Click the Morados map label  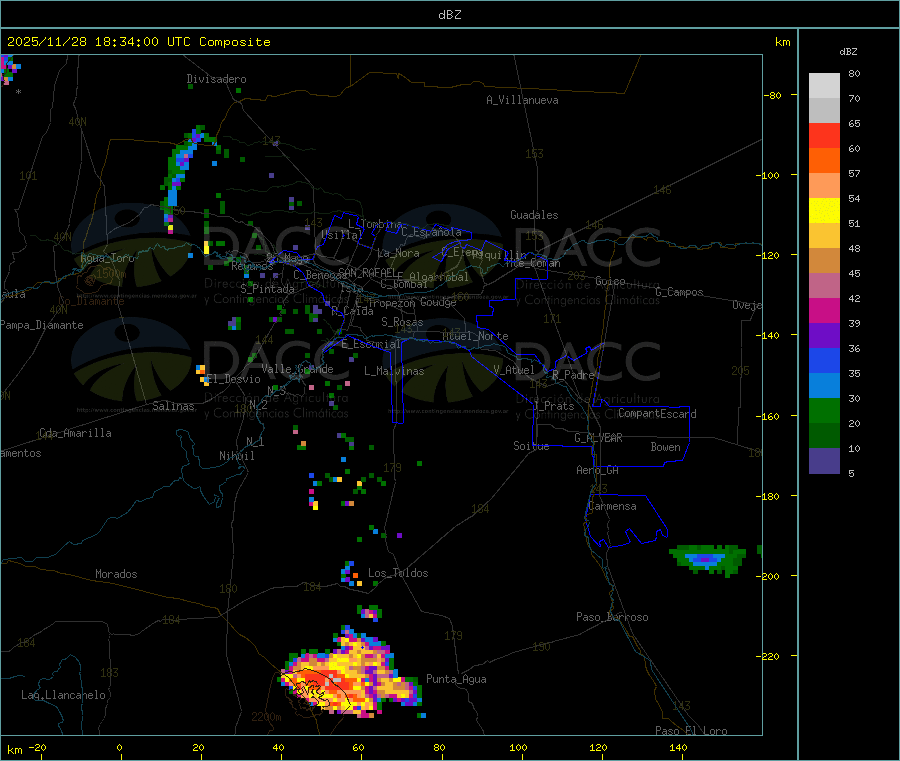[116, 574]
